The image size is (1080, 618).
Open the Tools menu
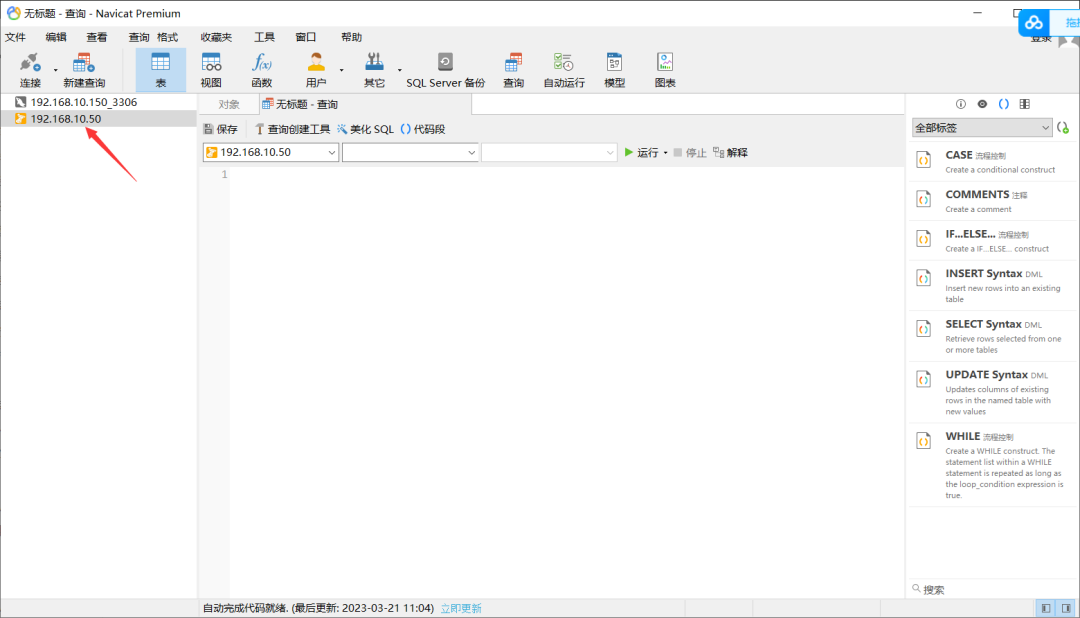coord(264,37)
